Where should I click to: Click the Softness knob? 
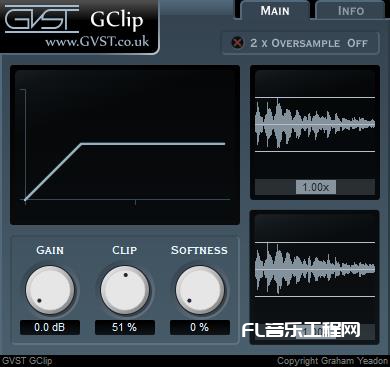pos(200,290)
